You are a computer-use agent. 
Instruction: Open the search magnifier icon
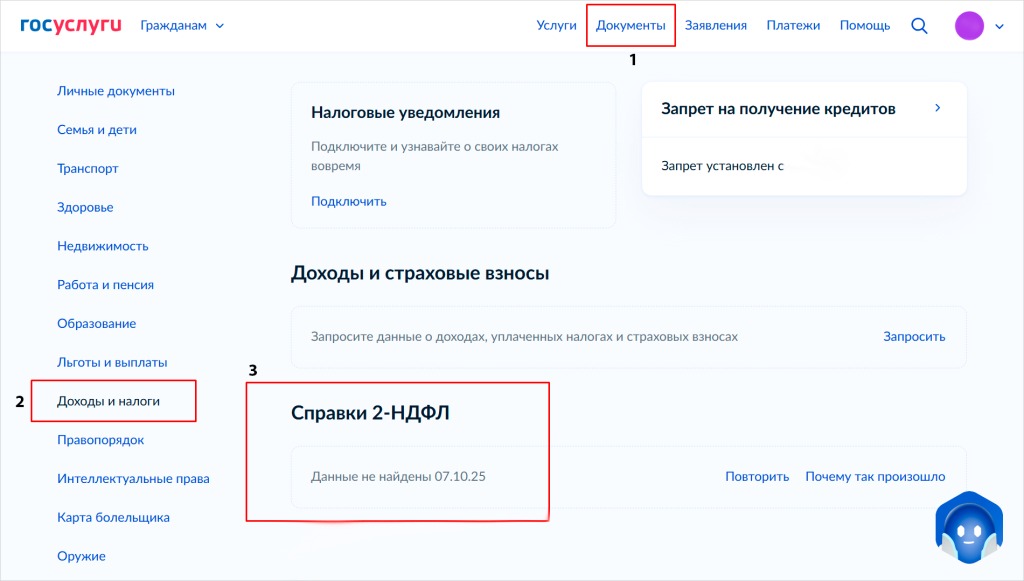tap(919, 26)
